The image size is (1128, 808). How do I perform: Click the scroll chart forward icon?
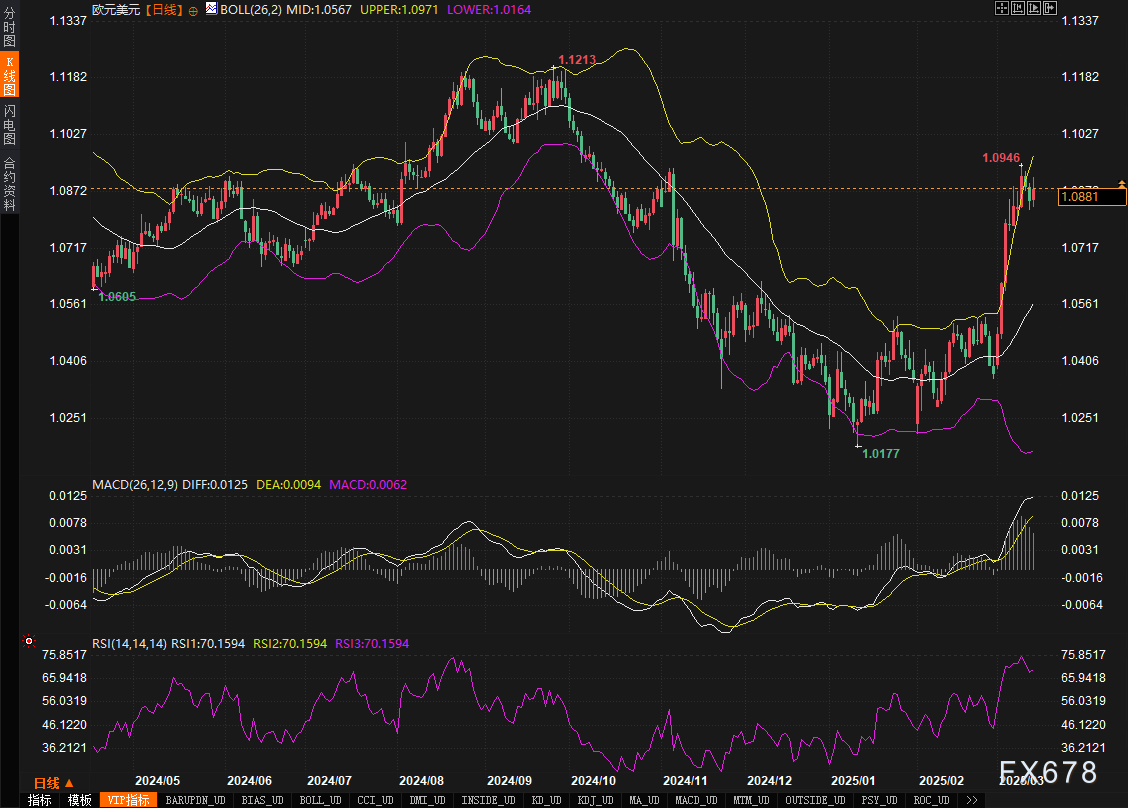1034,8
